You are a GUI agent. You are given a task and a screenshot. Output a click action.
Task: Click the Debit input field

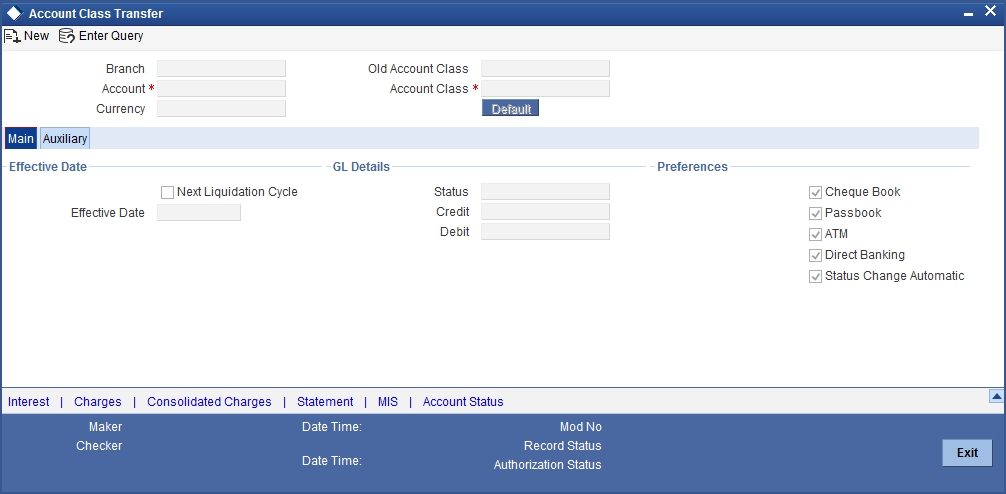point(545,232)
